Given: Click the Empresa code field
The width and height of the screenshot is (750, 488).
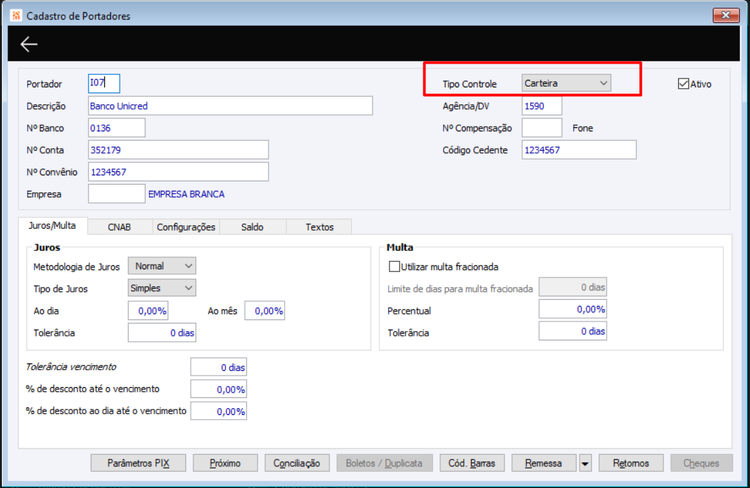Looking at the screenshot, I should click(x=117, y=194).
